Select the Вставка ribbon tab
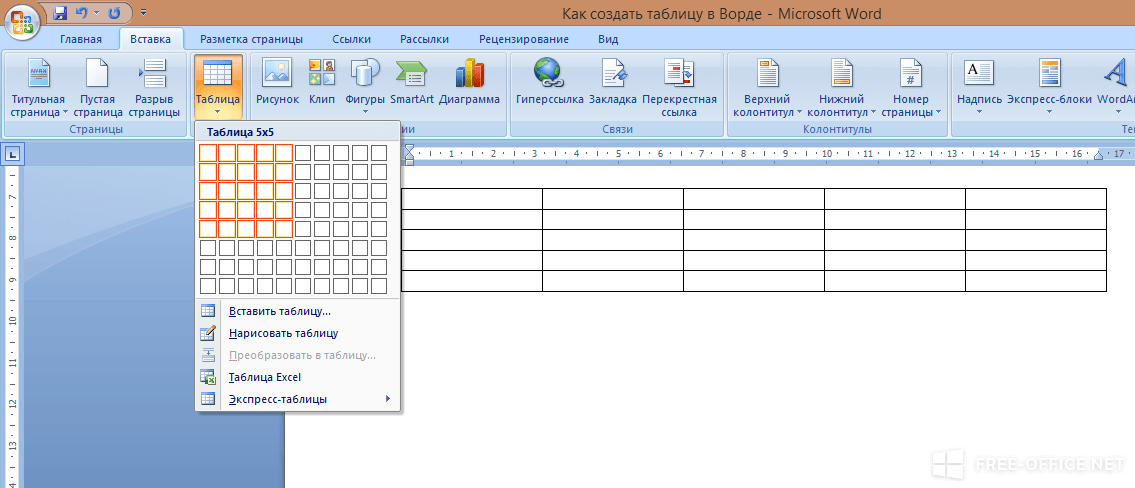This screenshot has height=488, width=1135. pos(151,39)
